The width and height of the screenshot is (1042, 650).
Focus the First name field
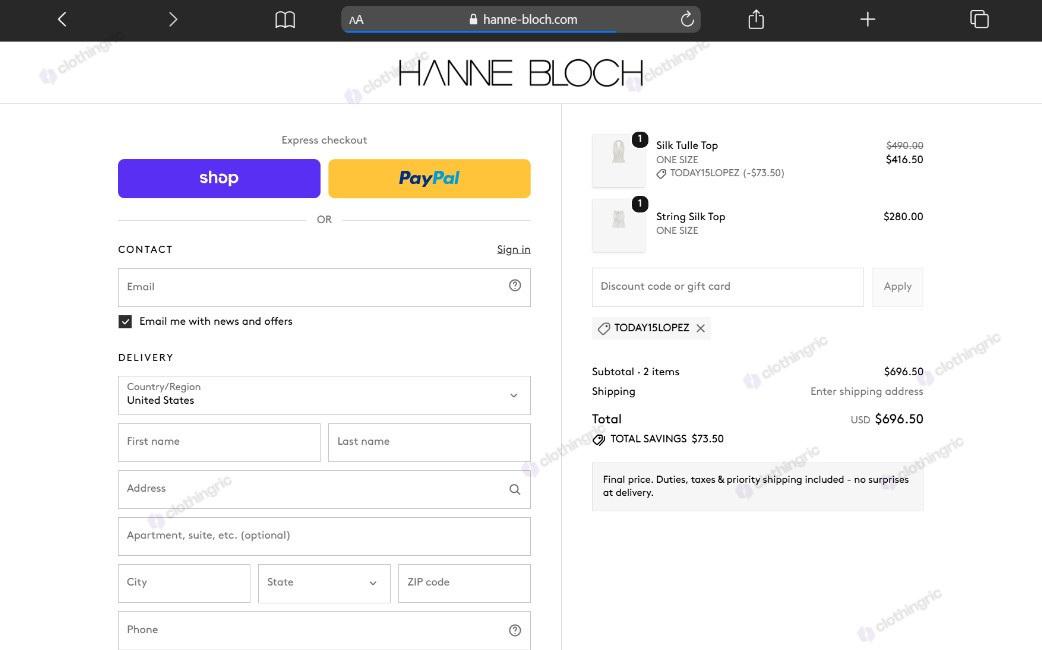pos(219,442)
